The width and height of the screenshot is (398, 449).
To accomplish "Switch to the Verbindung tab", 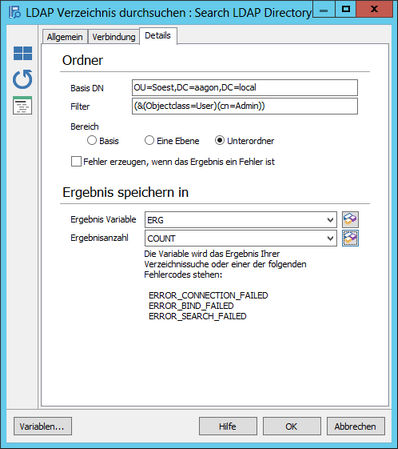I will 114,37.
